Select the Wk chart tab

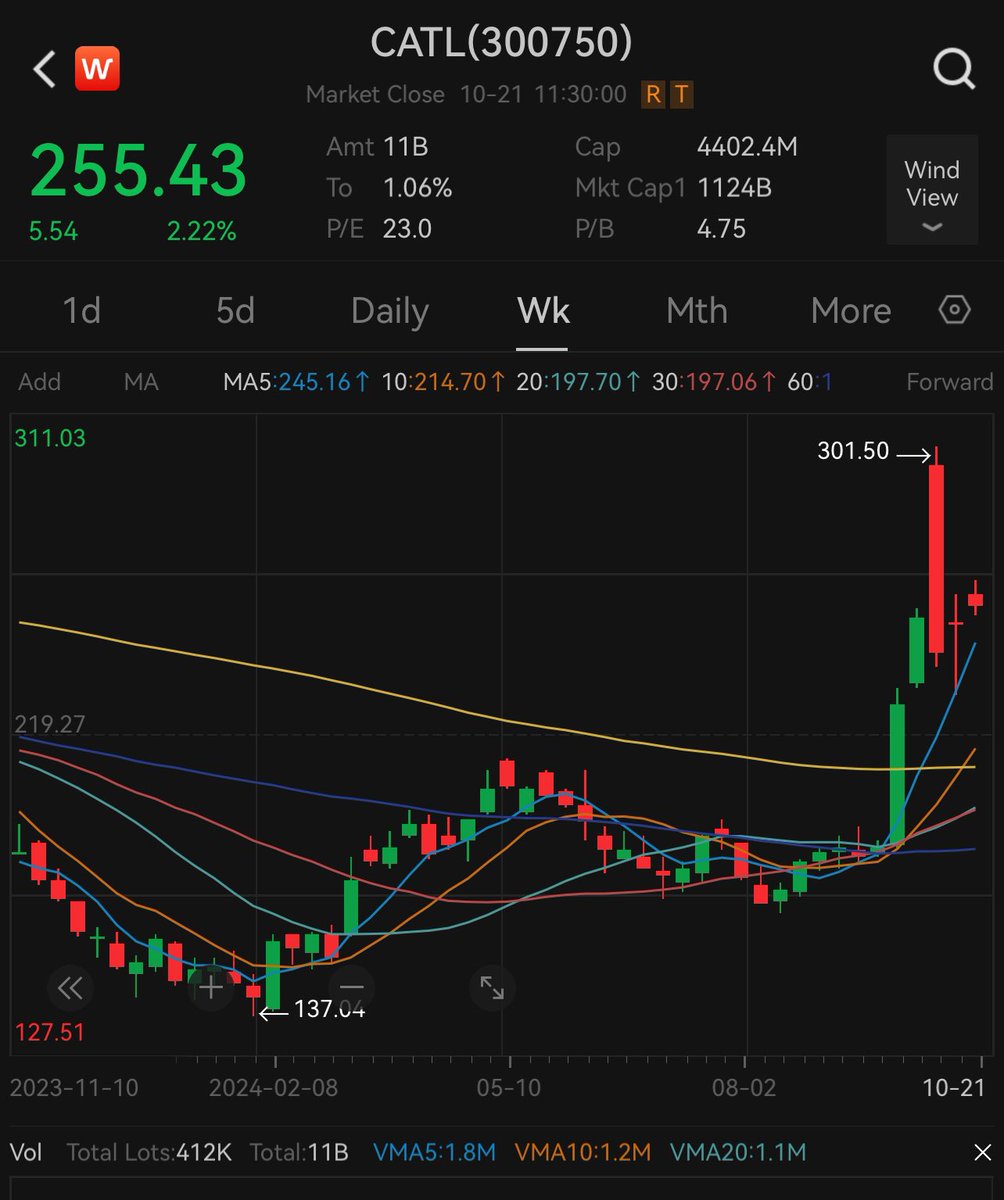click(x=543, y=311)
